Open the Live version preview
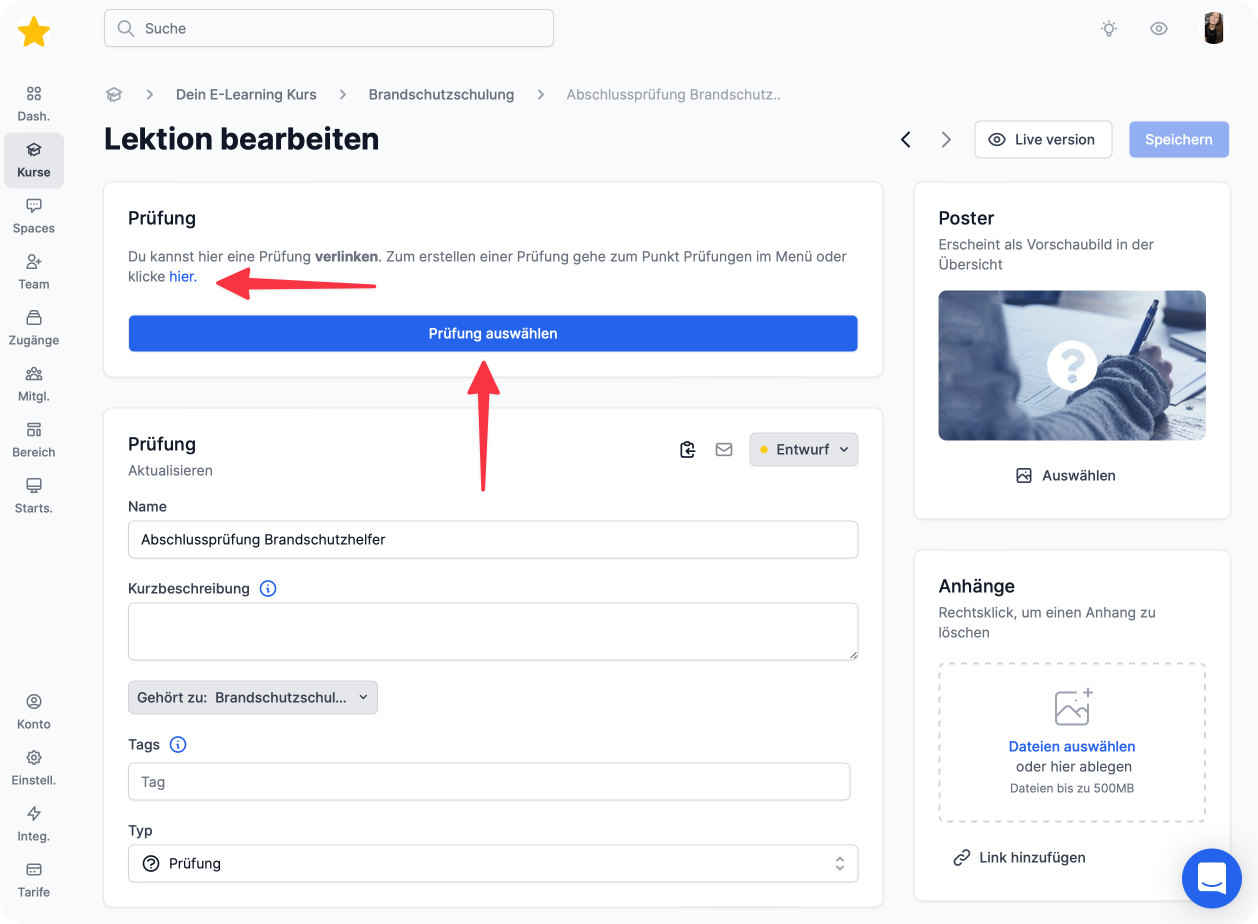Screen dimensions: 1258x924 coord(1043,140)
